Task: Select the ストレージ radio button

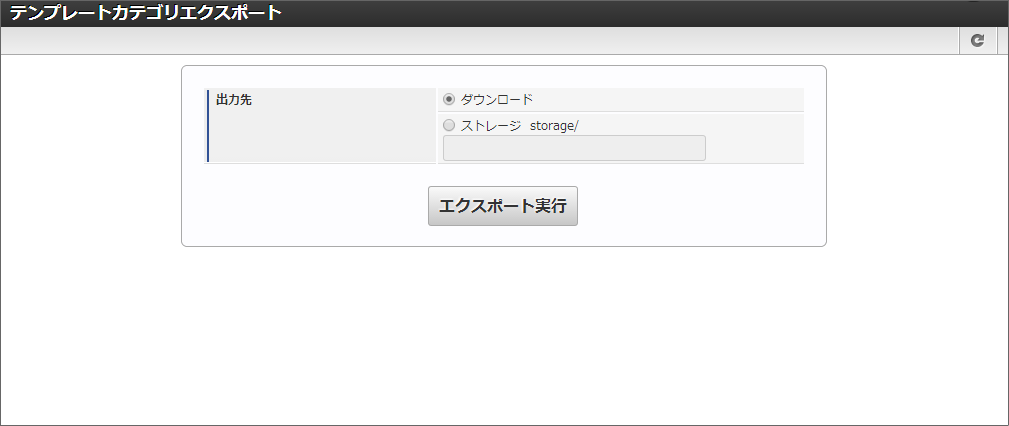Action: [x=449, y=126]
